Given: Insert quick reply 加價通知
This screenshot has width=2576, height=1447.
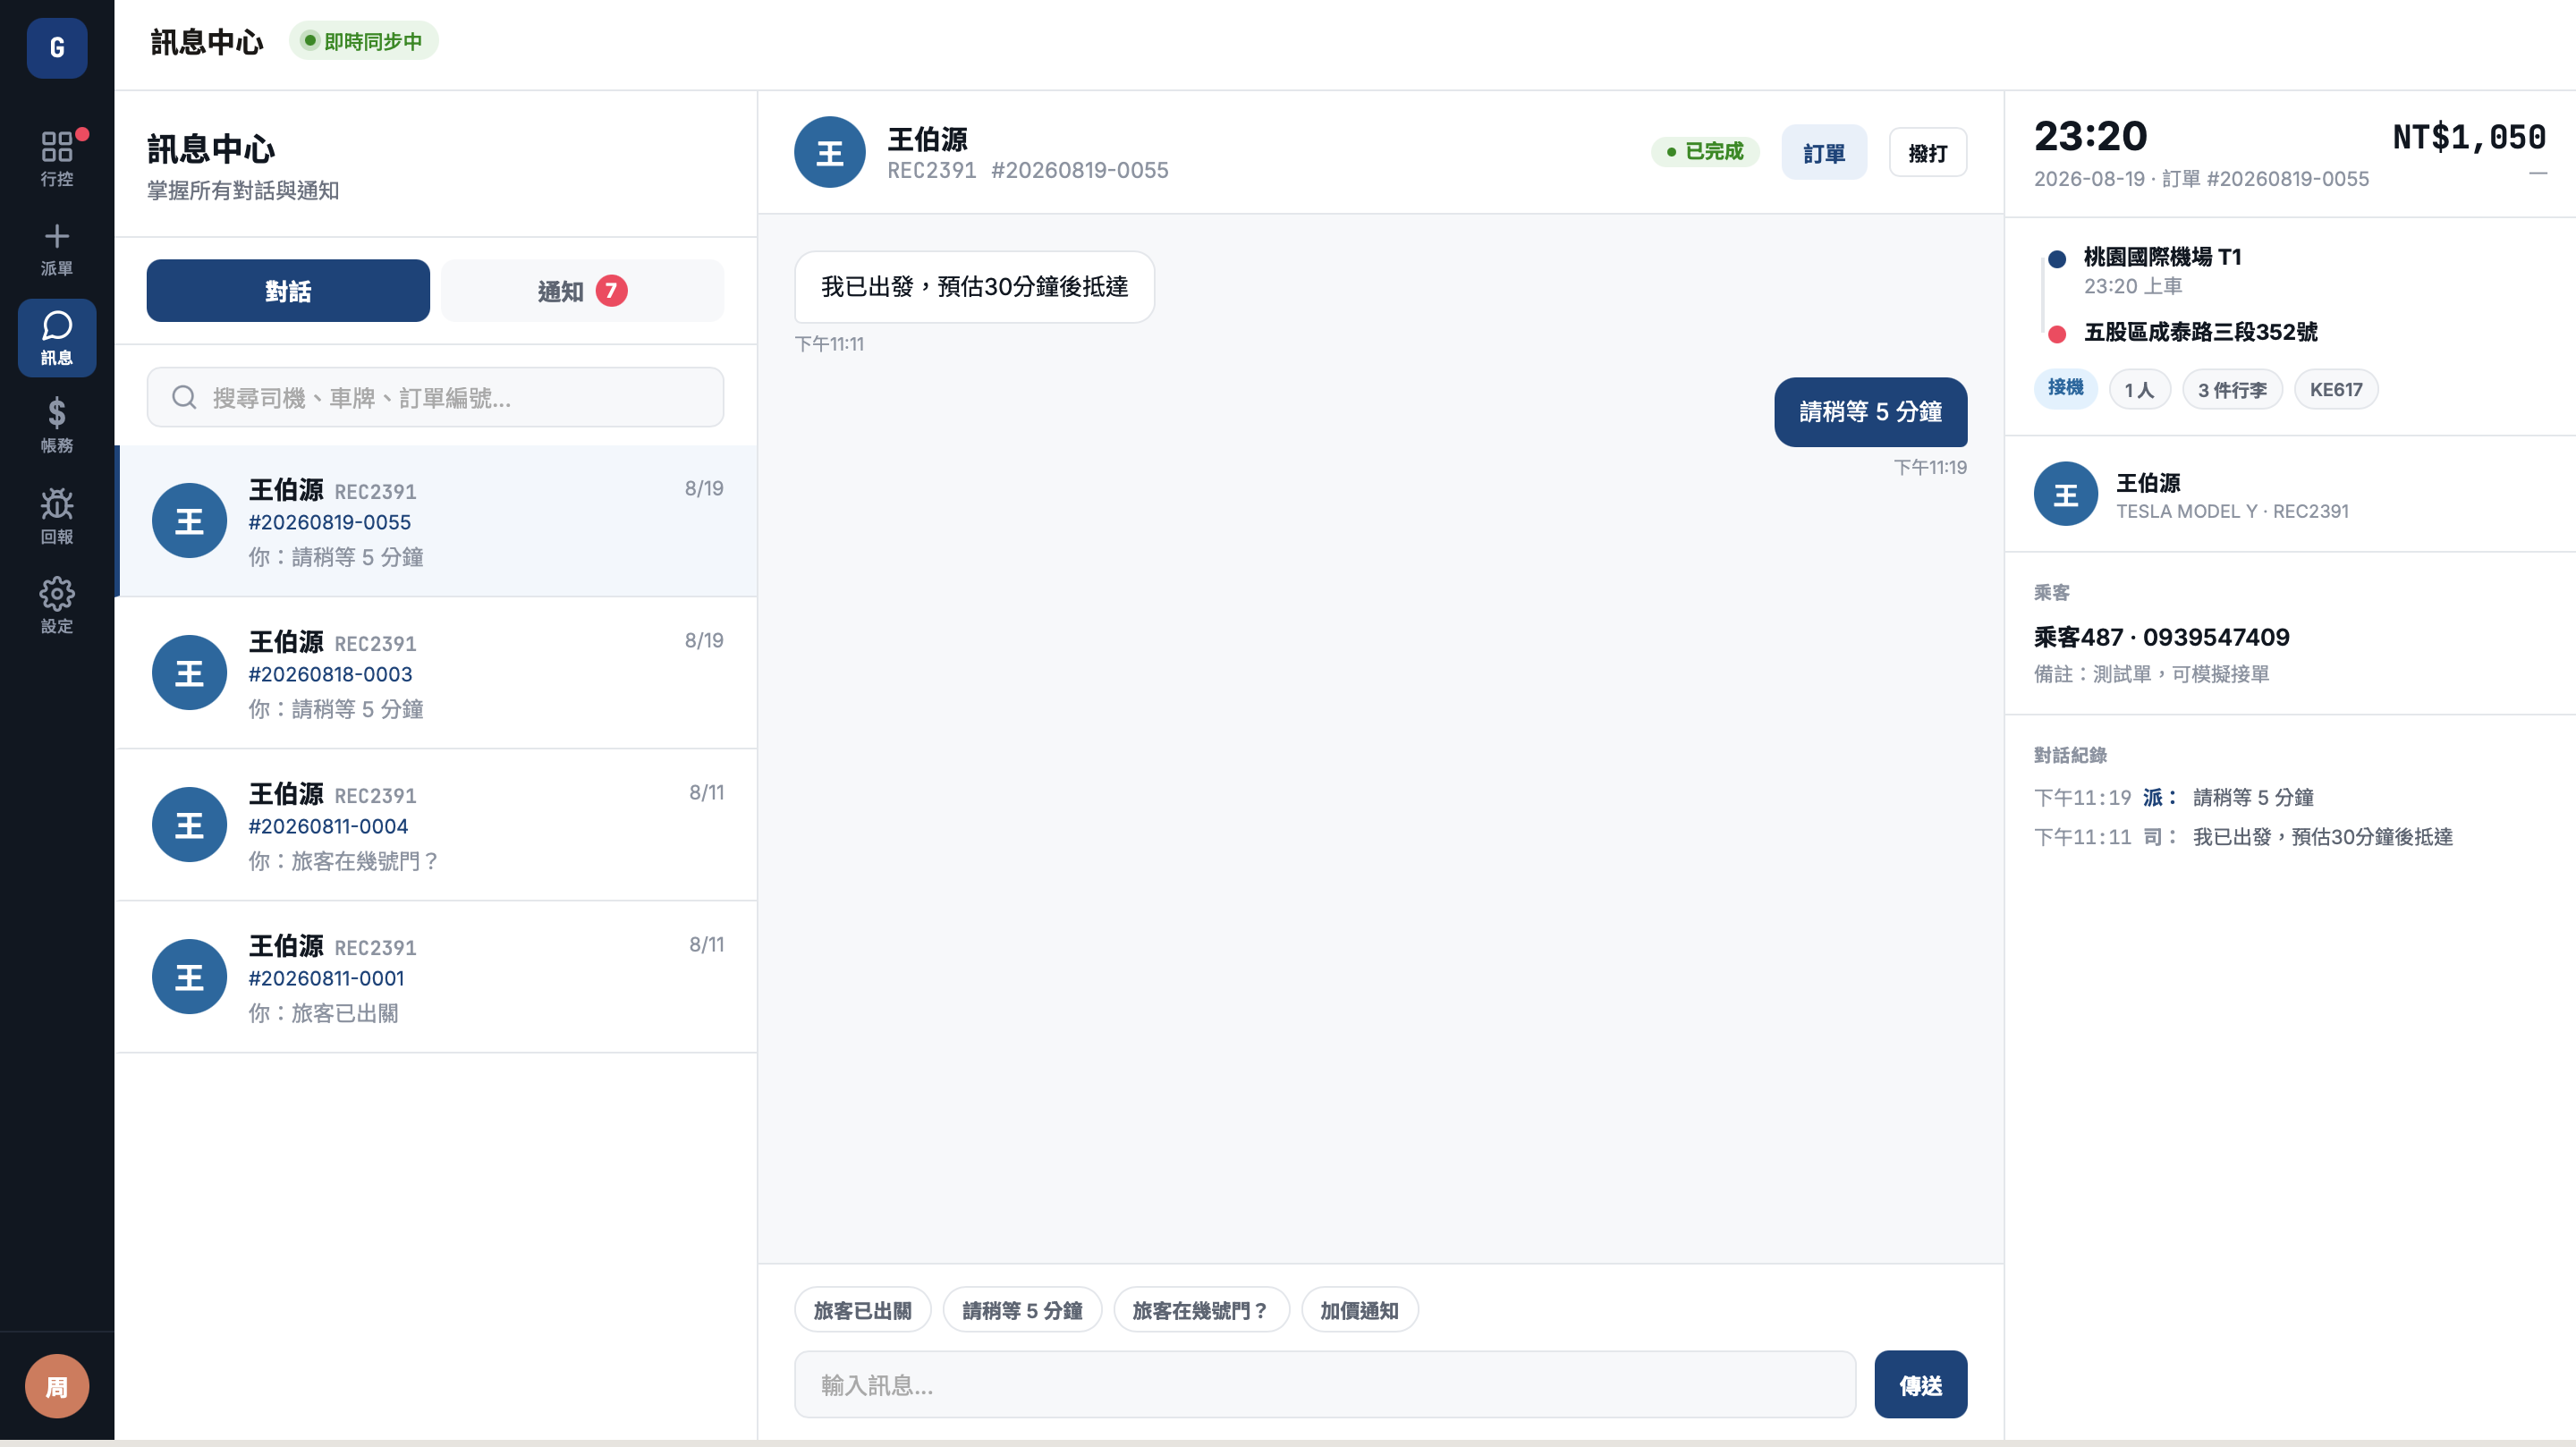Looking at the screenshot, I should pos(1359,1310).
